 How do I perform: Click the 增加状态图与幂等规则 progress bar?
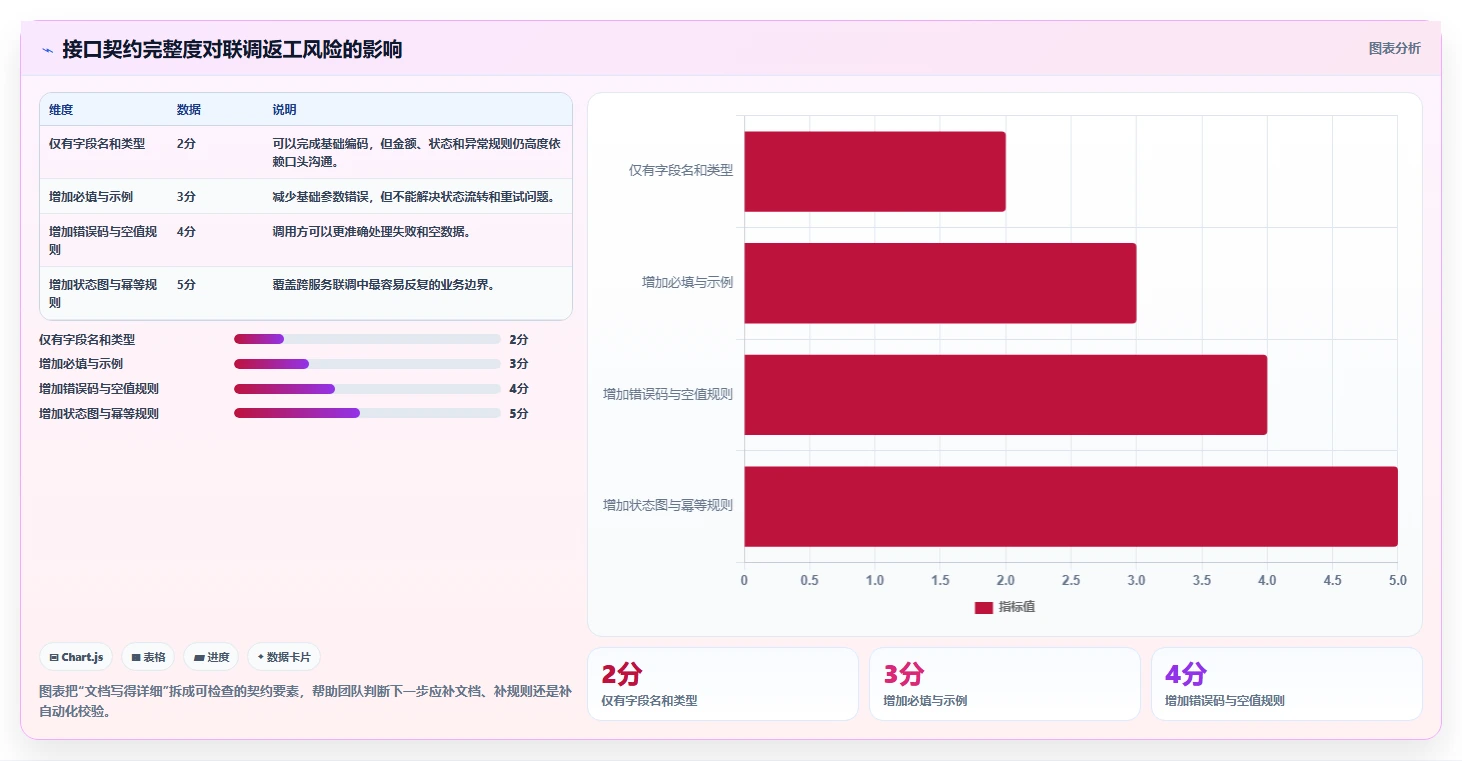[x=367, y=413]
